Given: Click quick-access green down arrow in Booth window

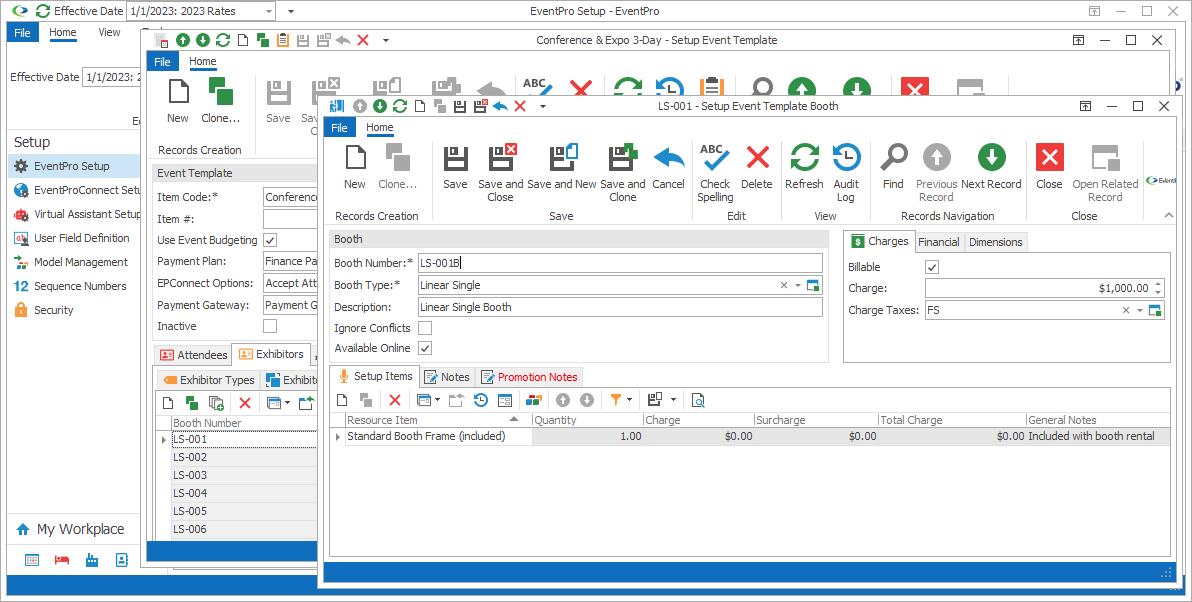Looking at the screenshot, I should tap(380, 106).
